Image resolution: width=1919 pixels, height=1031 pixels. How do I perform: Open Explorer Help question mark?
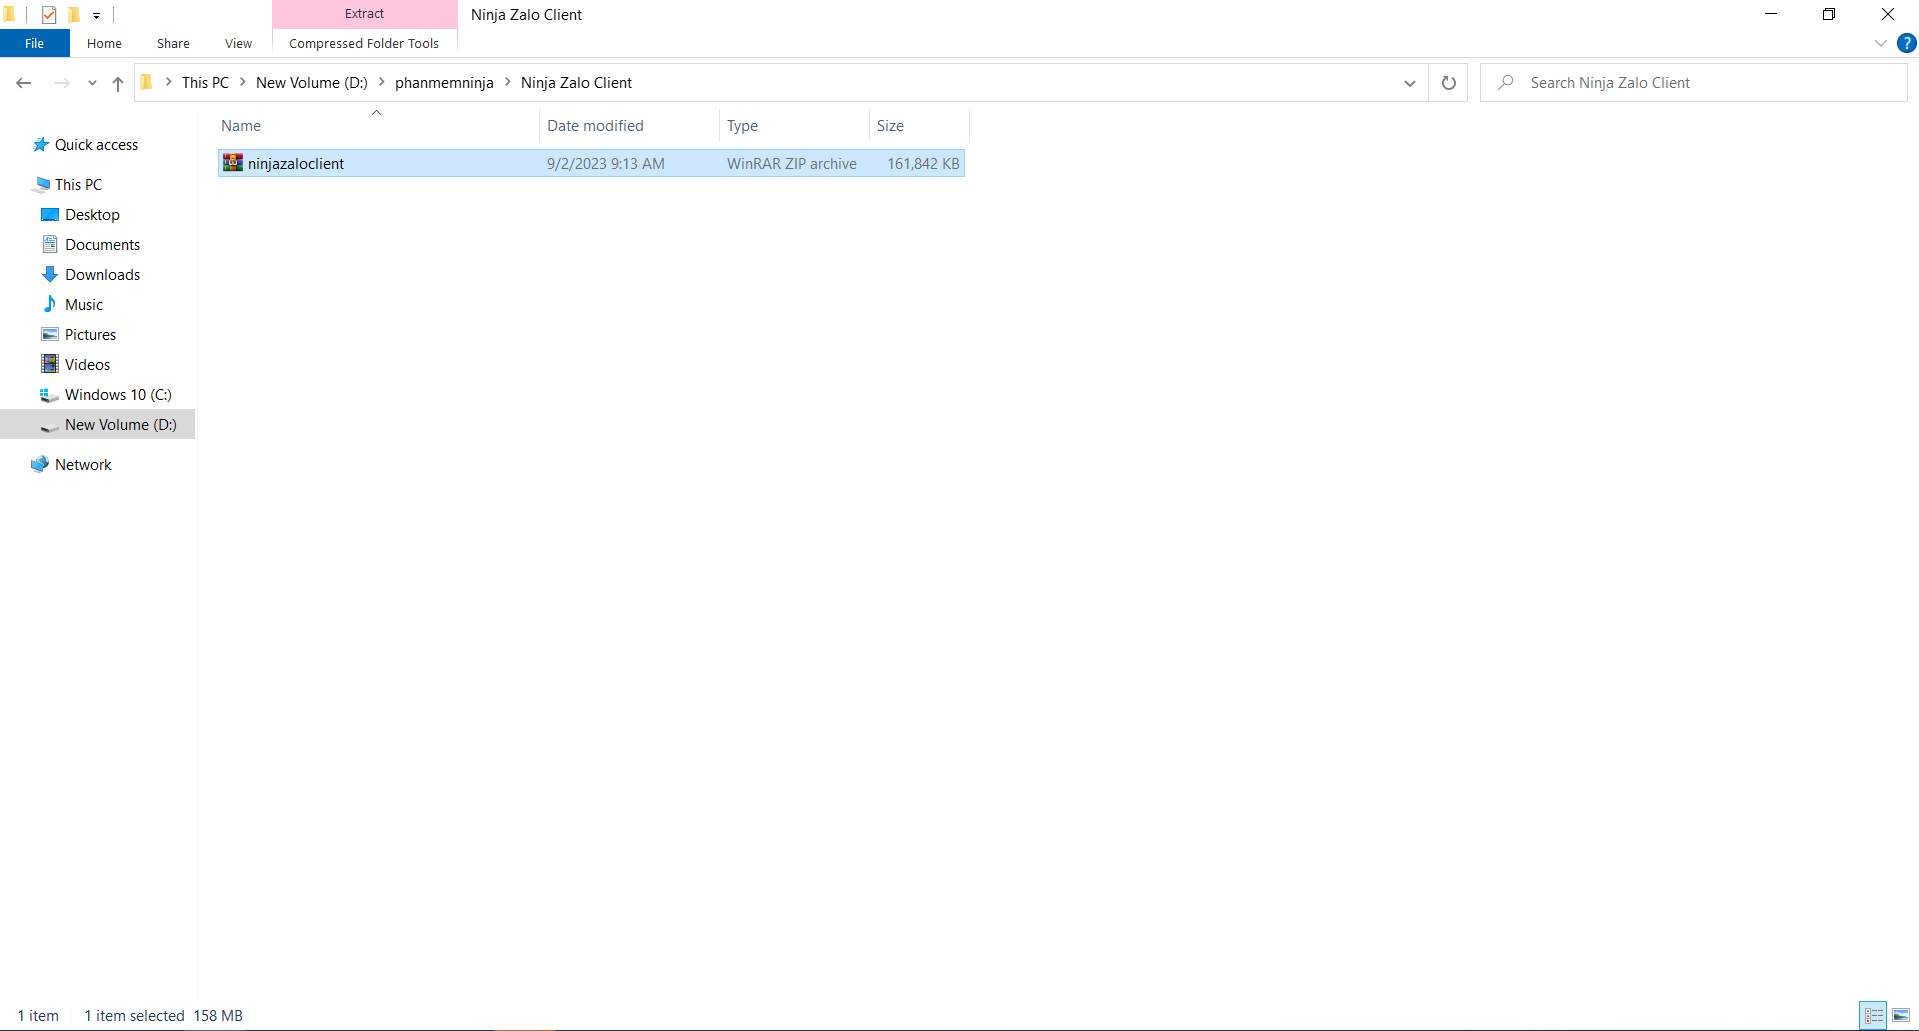click(1906, 43)
